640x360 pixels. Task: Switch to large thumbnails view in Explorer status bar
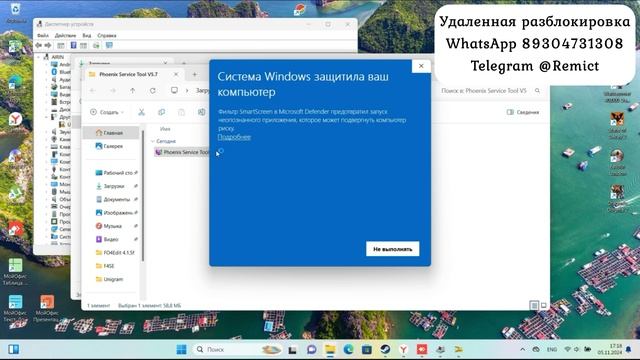point(543,305)
